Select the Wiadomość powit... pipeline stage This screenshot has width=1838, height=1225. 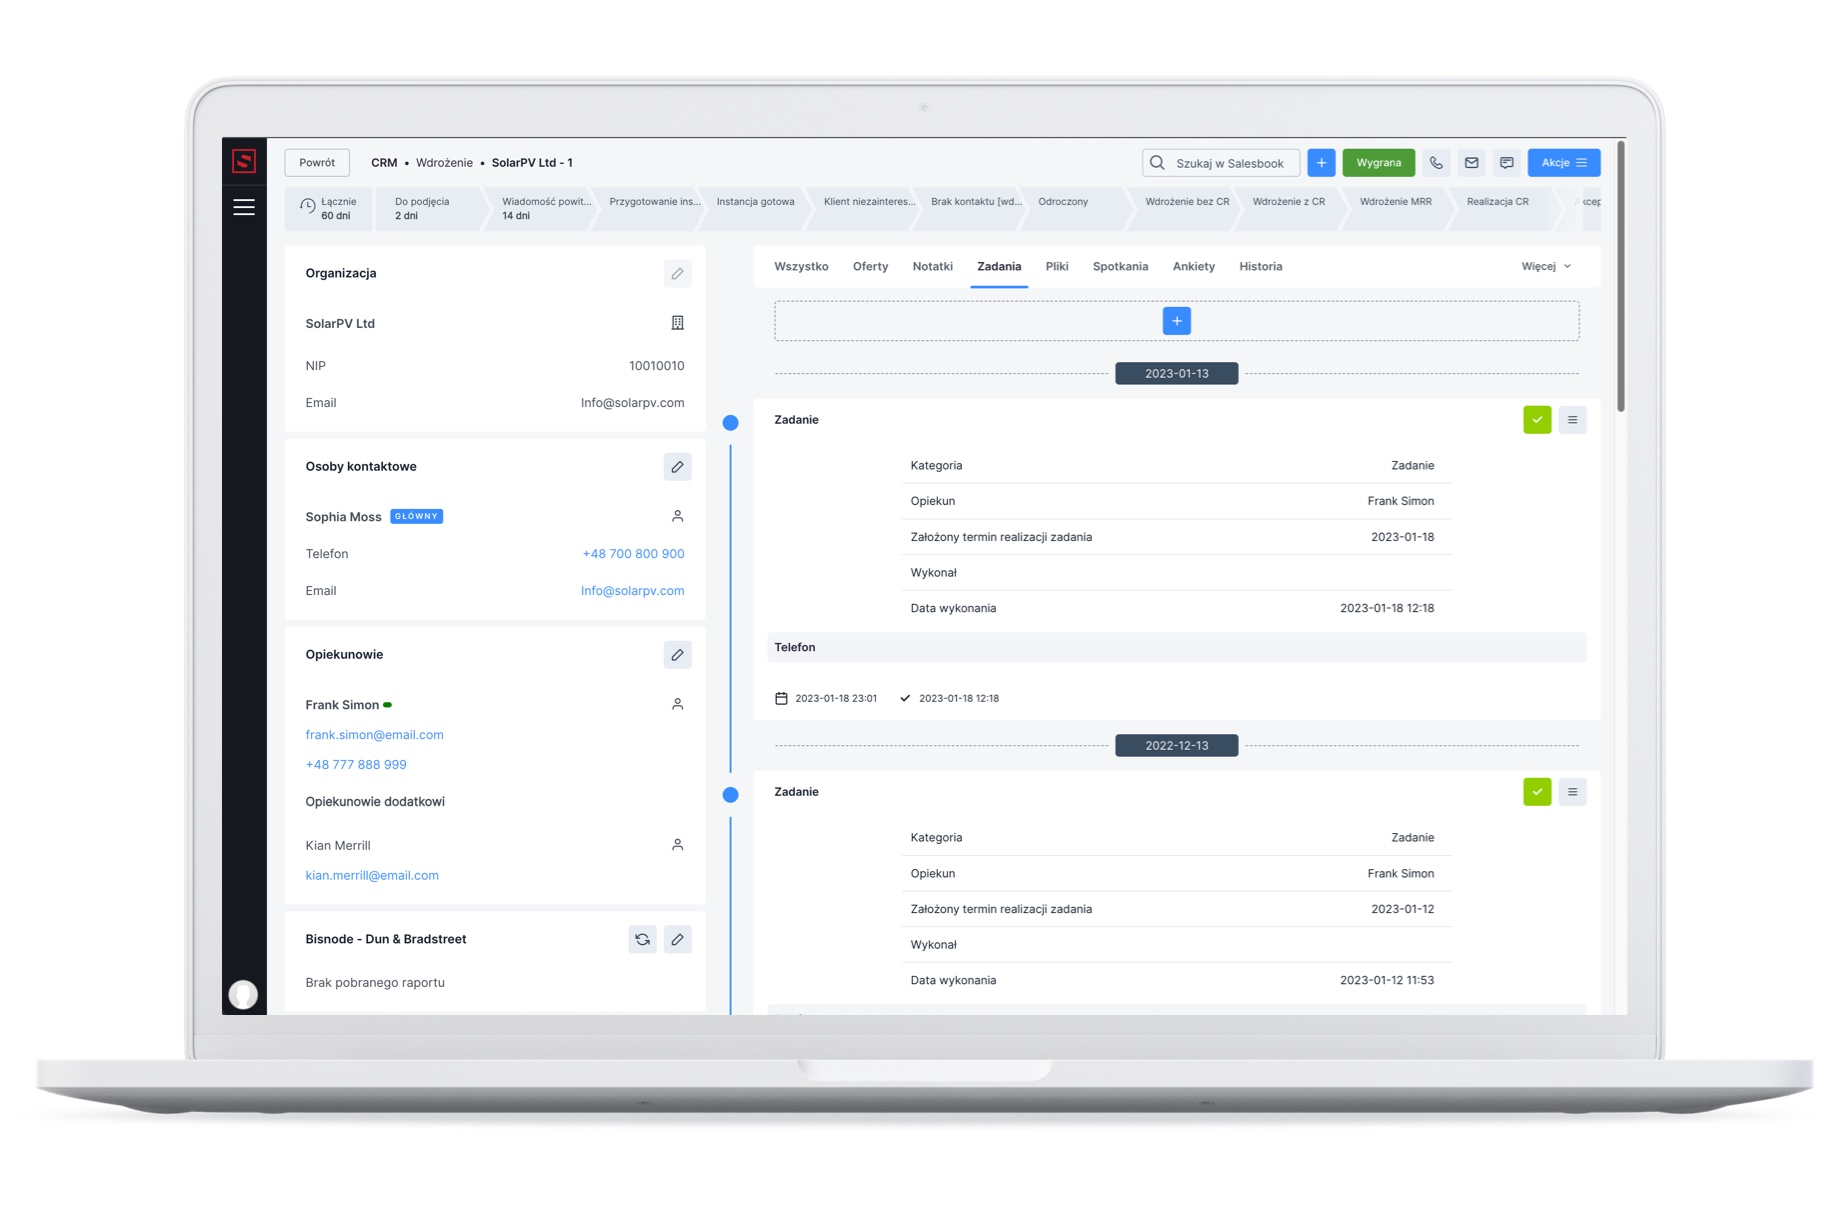[541, 208]
